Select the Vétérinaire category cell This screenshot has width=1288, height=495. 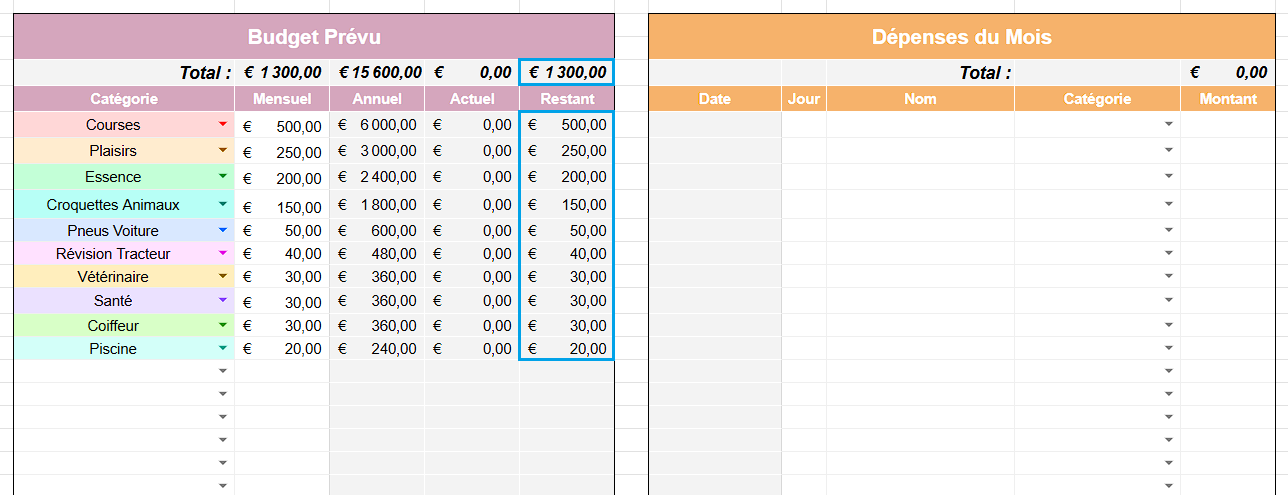113,277
